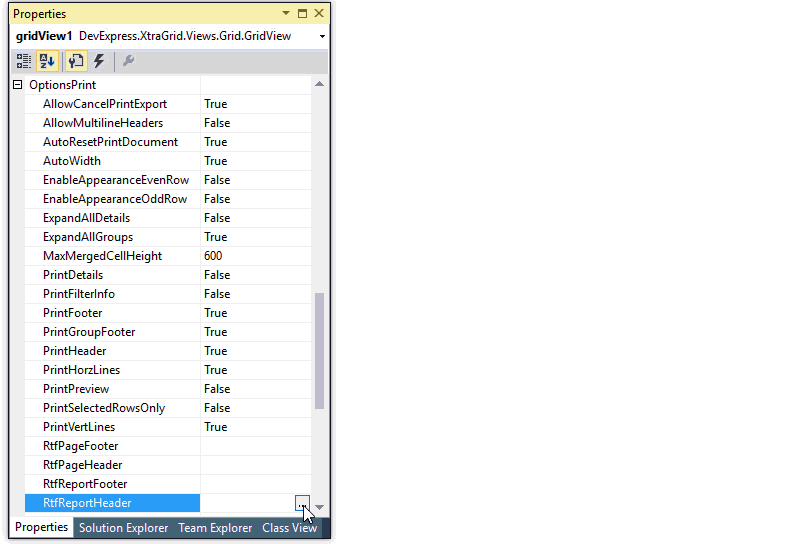Maximize the Properties panel

[303, 14]
